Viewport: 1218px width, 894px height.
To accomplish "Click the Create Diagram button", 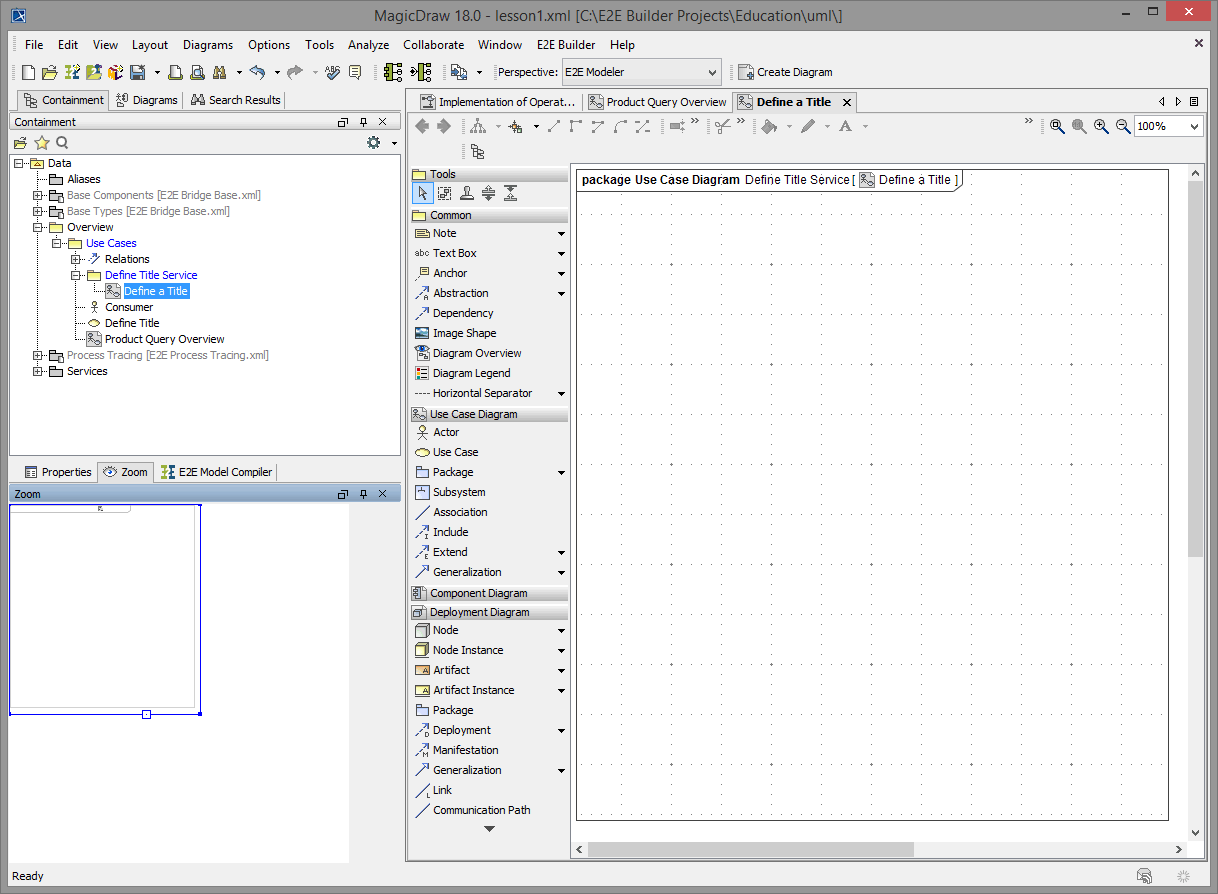I will pyautogui.click(x=786, y=72).
